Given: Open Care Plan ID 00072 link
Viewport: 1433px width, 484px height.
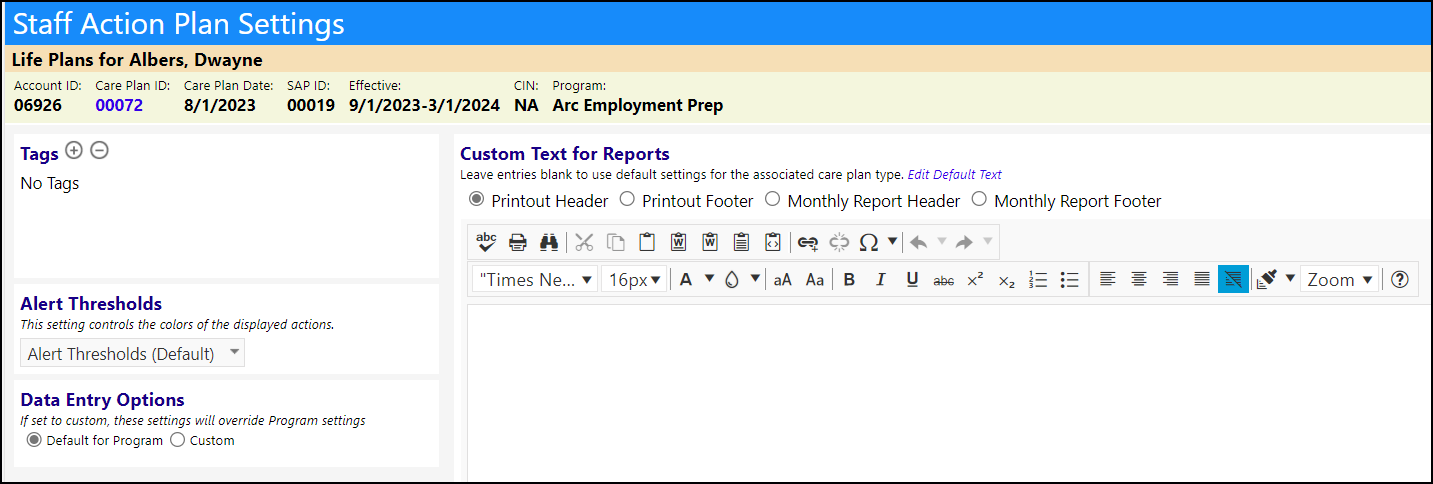Looking at the screenshot, I should pyautogui.click(x=119, y=105).
